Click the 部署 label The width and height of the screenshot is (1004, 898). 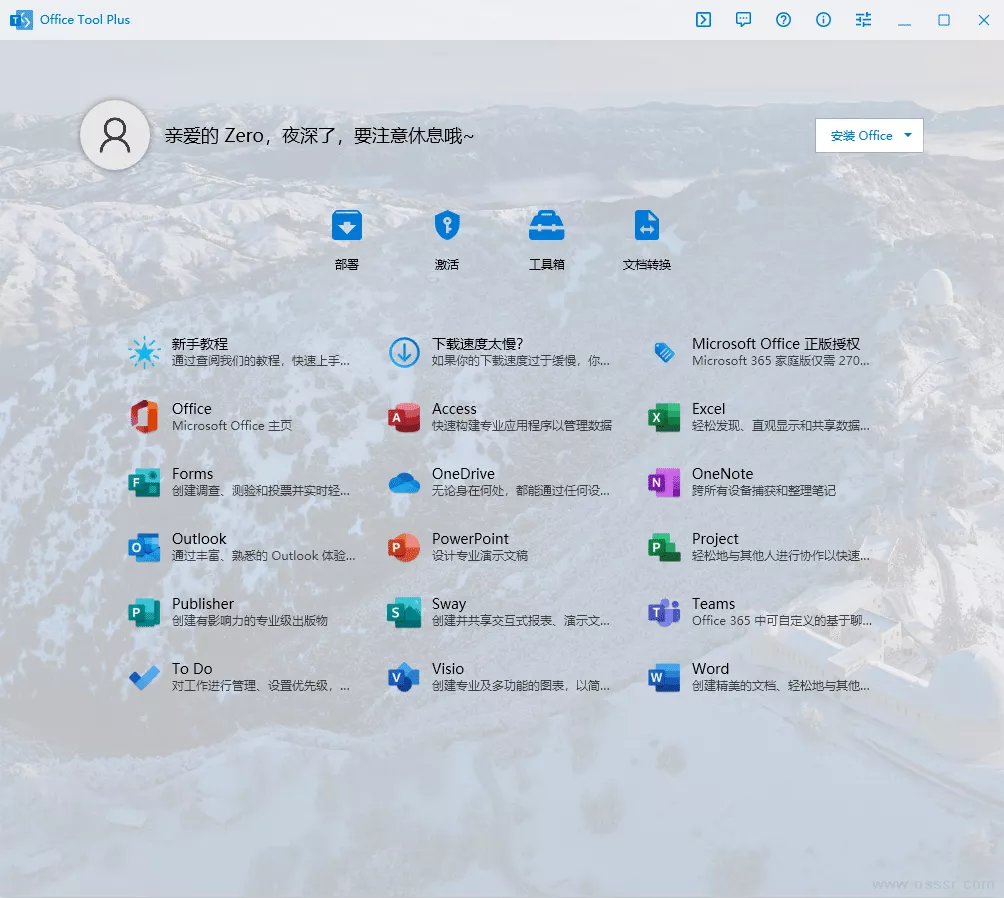pos(347,265)
